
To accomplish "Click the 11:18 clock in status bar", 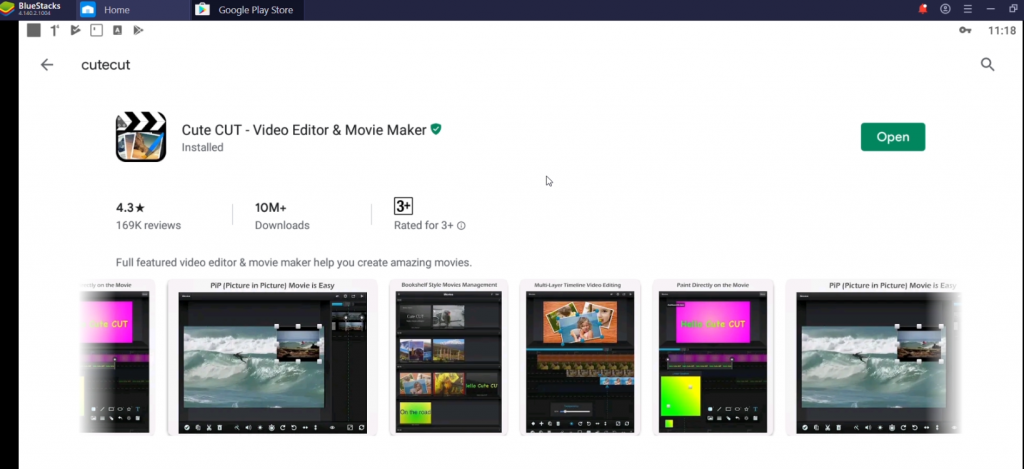I will pos(1001,31).
